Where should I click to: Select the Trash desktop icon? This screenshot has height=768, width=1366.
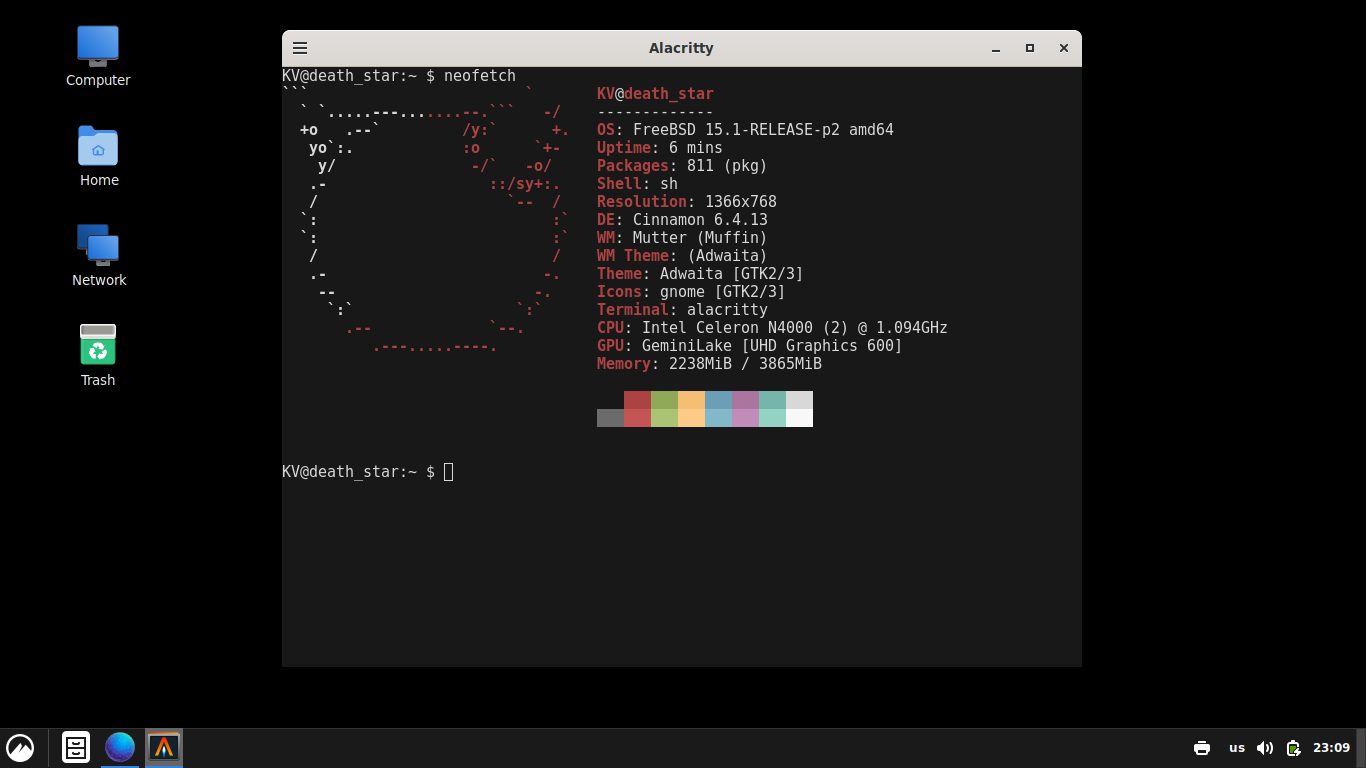[98, 357]
